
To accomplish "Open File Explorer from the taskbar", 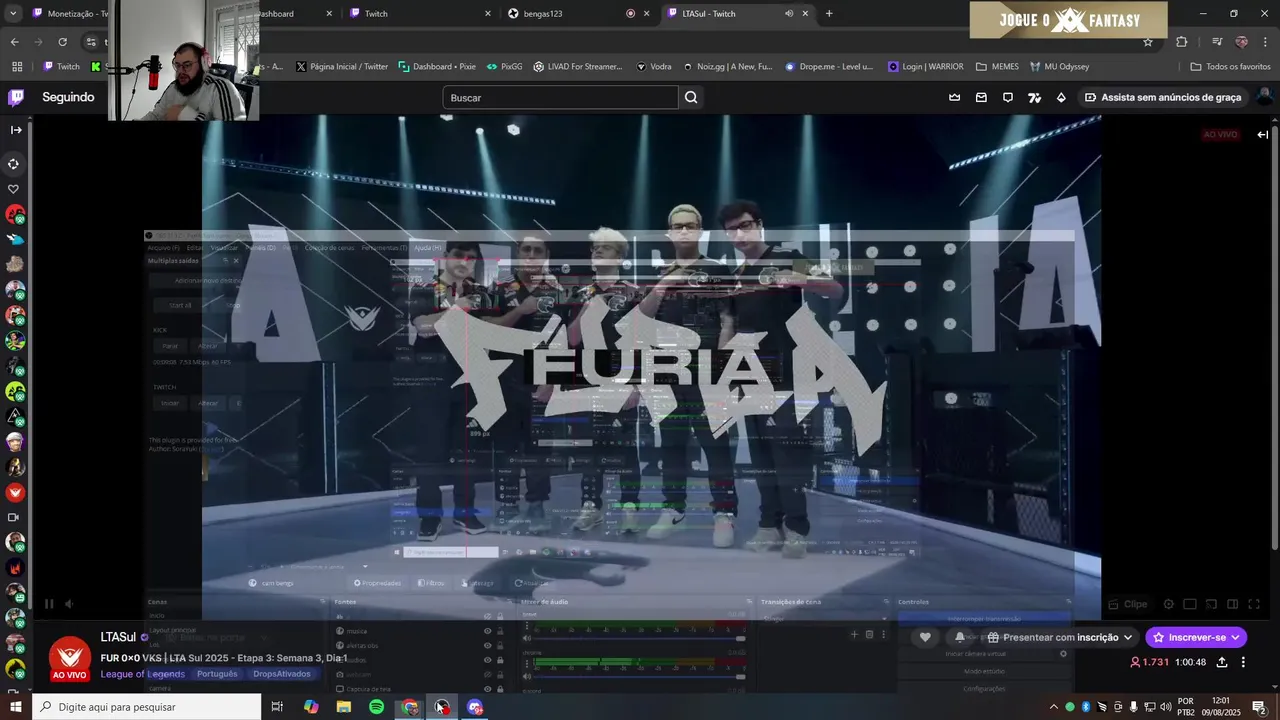I will [344, 707].
